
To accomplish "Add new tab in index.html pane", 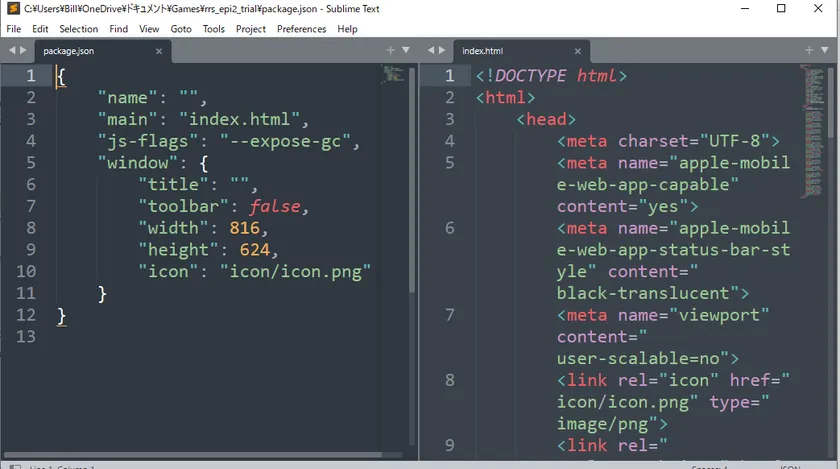I will [811, 50].
